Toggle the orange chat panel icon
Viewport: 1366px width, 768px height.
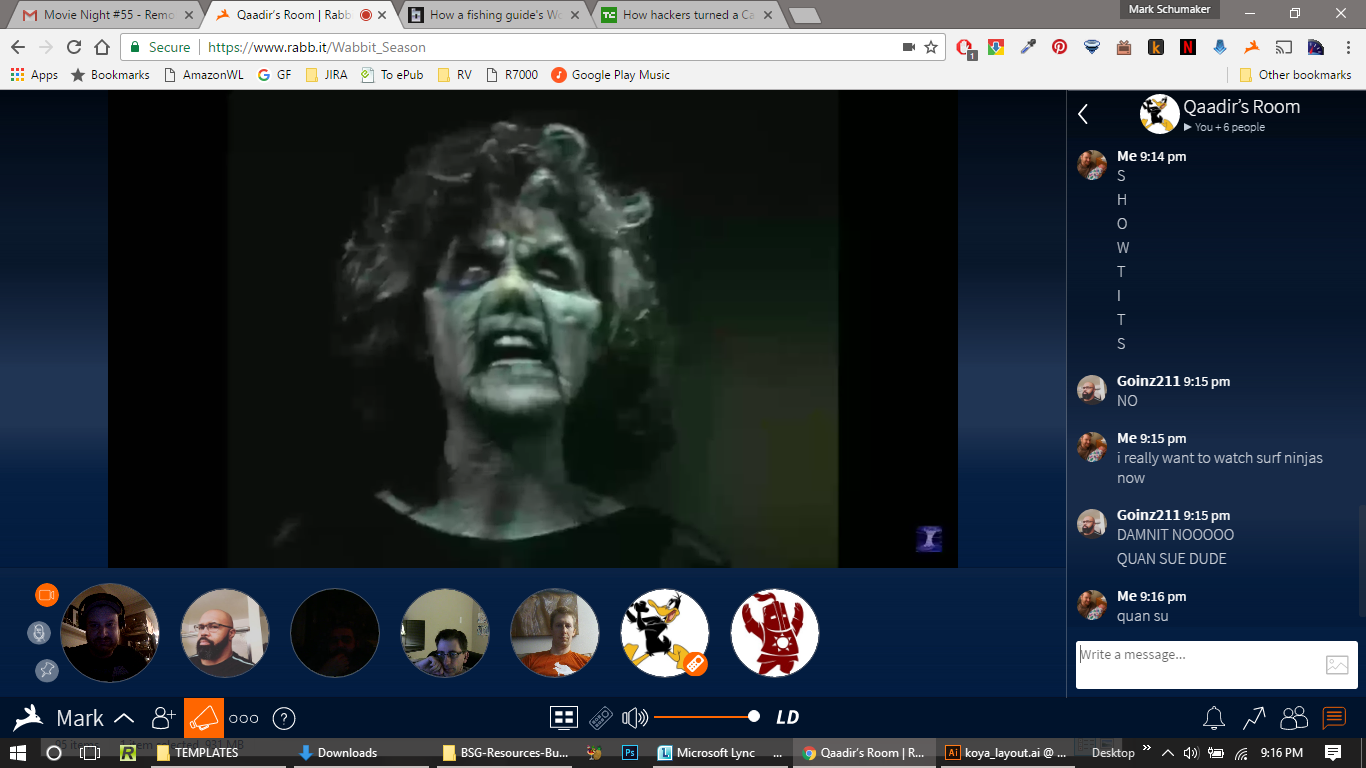1334,718
